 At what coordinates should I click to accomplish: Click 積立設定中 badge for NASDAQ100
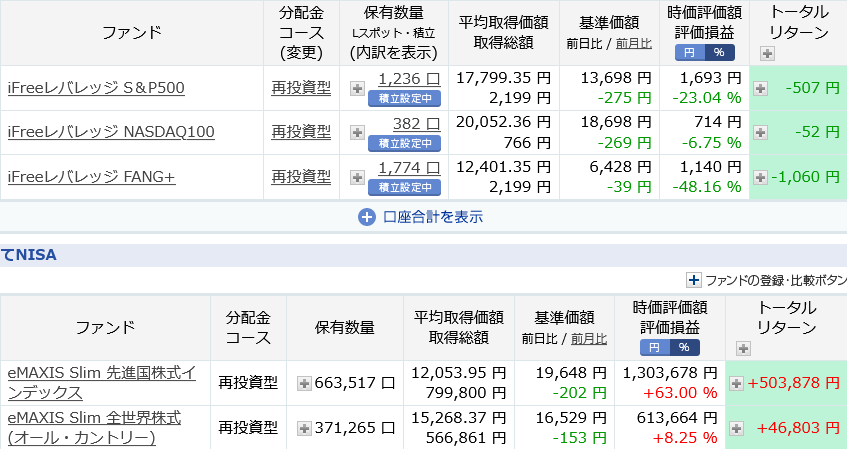coord(404,143)
